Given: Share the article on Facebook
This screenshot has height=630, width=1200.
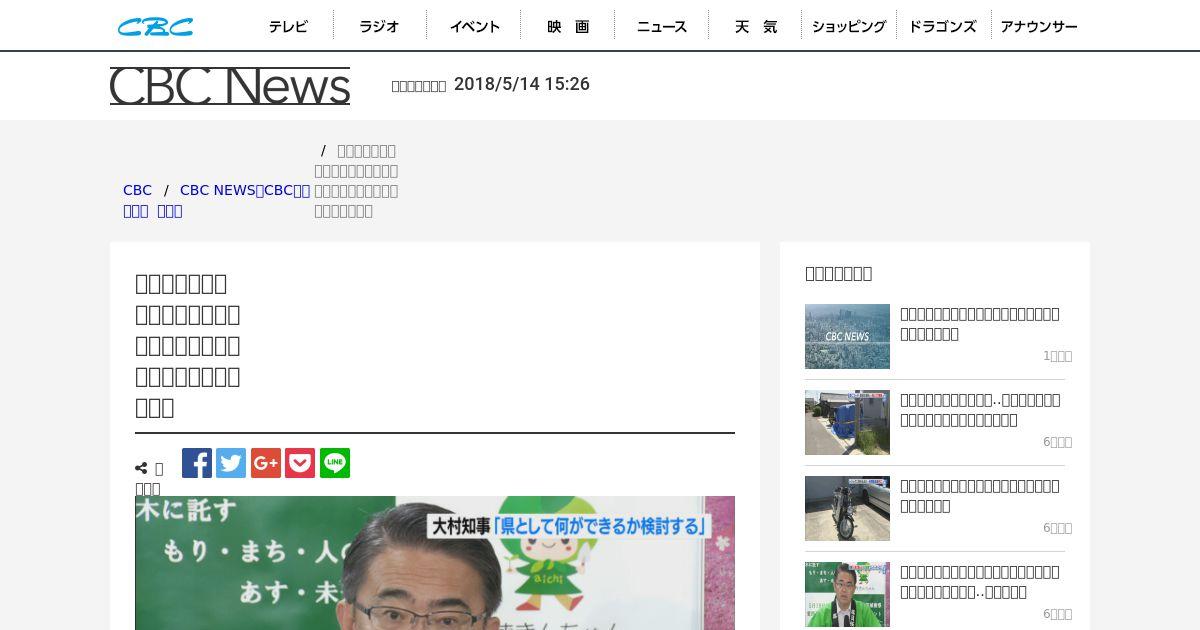Looking at the screenshot, I should click(197, 463).
